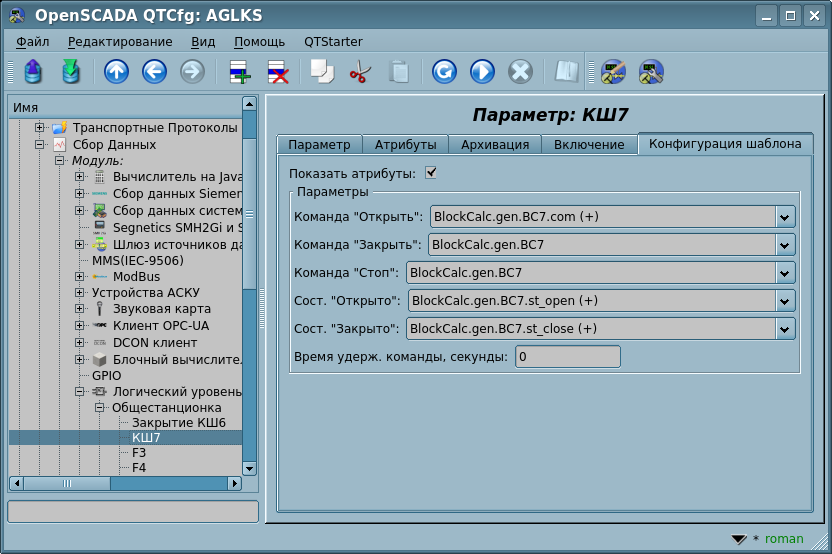Navigate back with the left arrow icon
Image resolution: width=832 pixels, height=554 pixels.
154,72
